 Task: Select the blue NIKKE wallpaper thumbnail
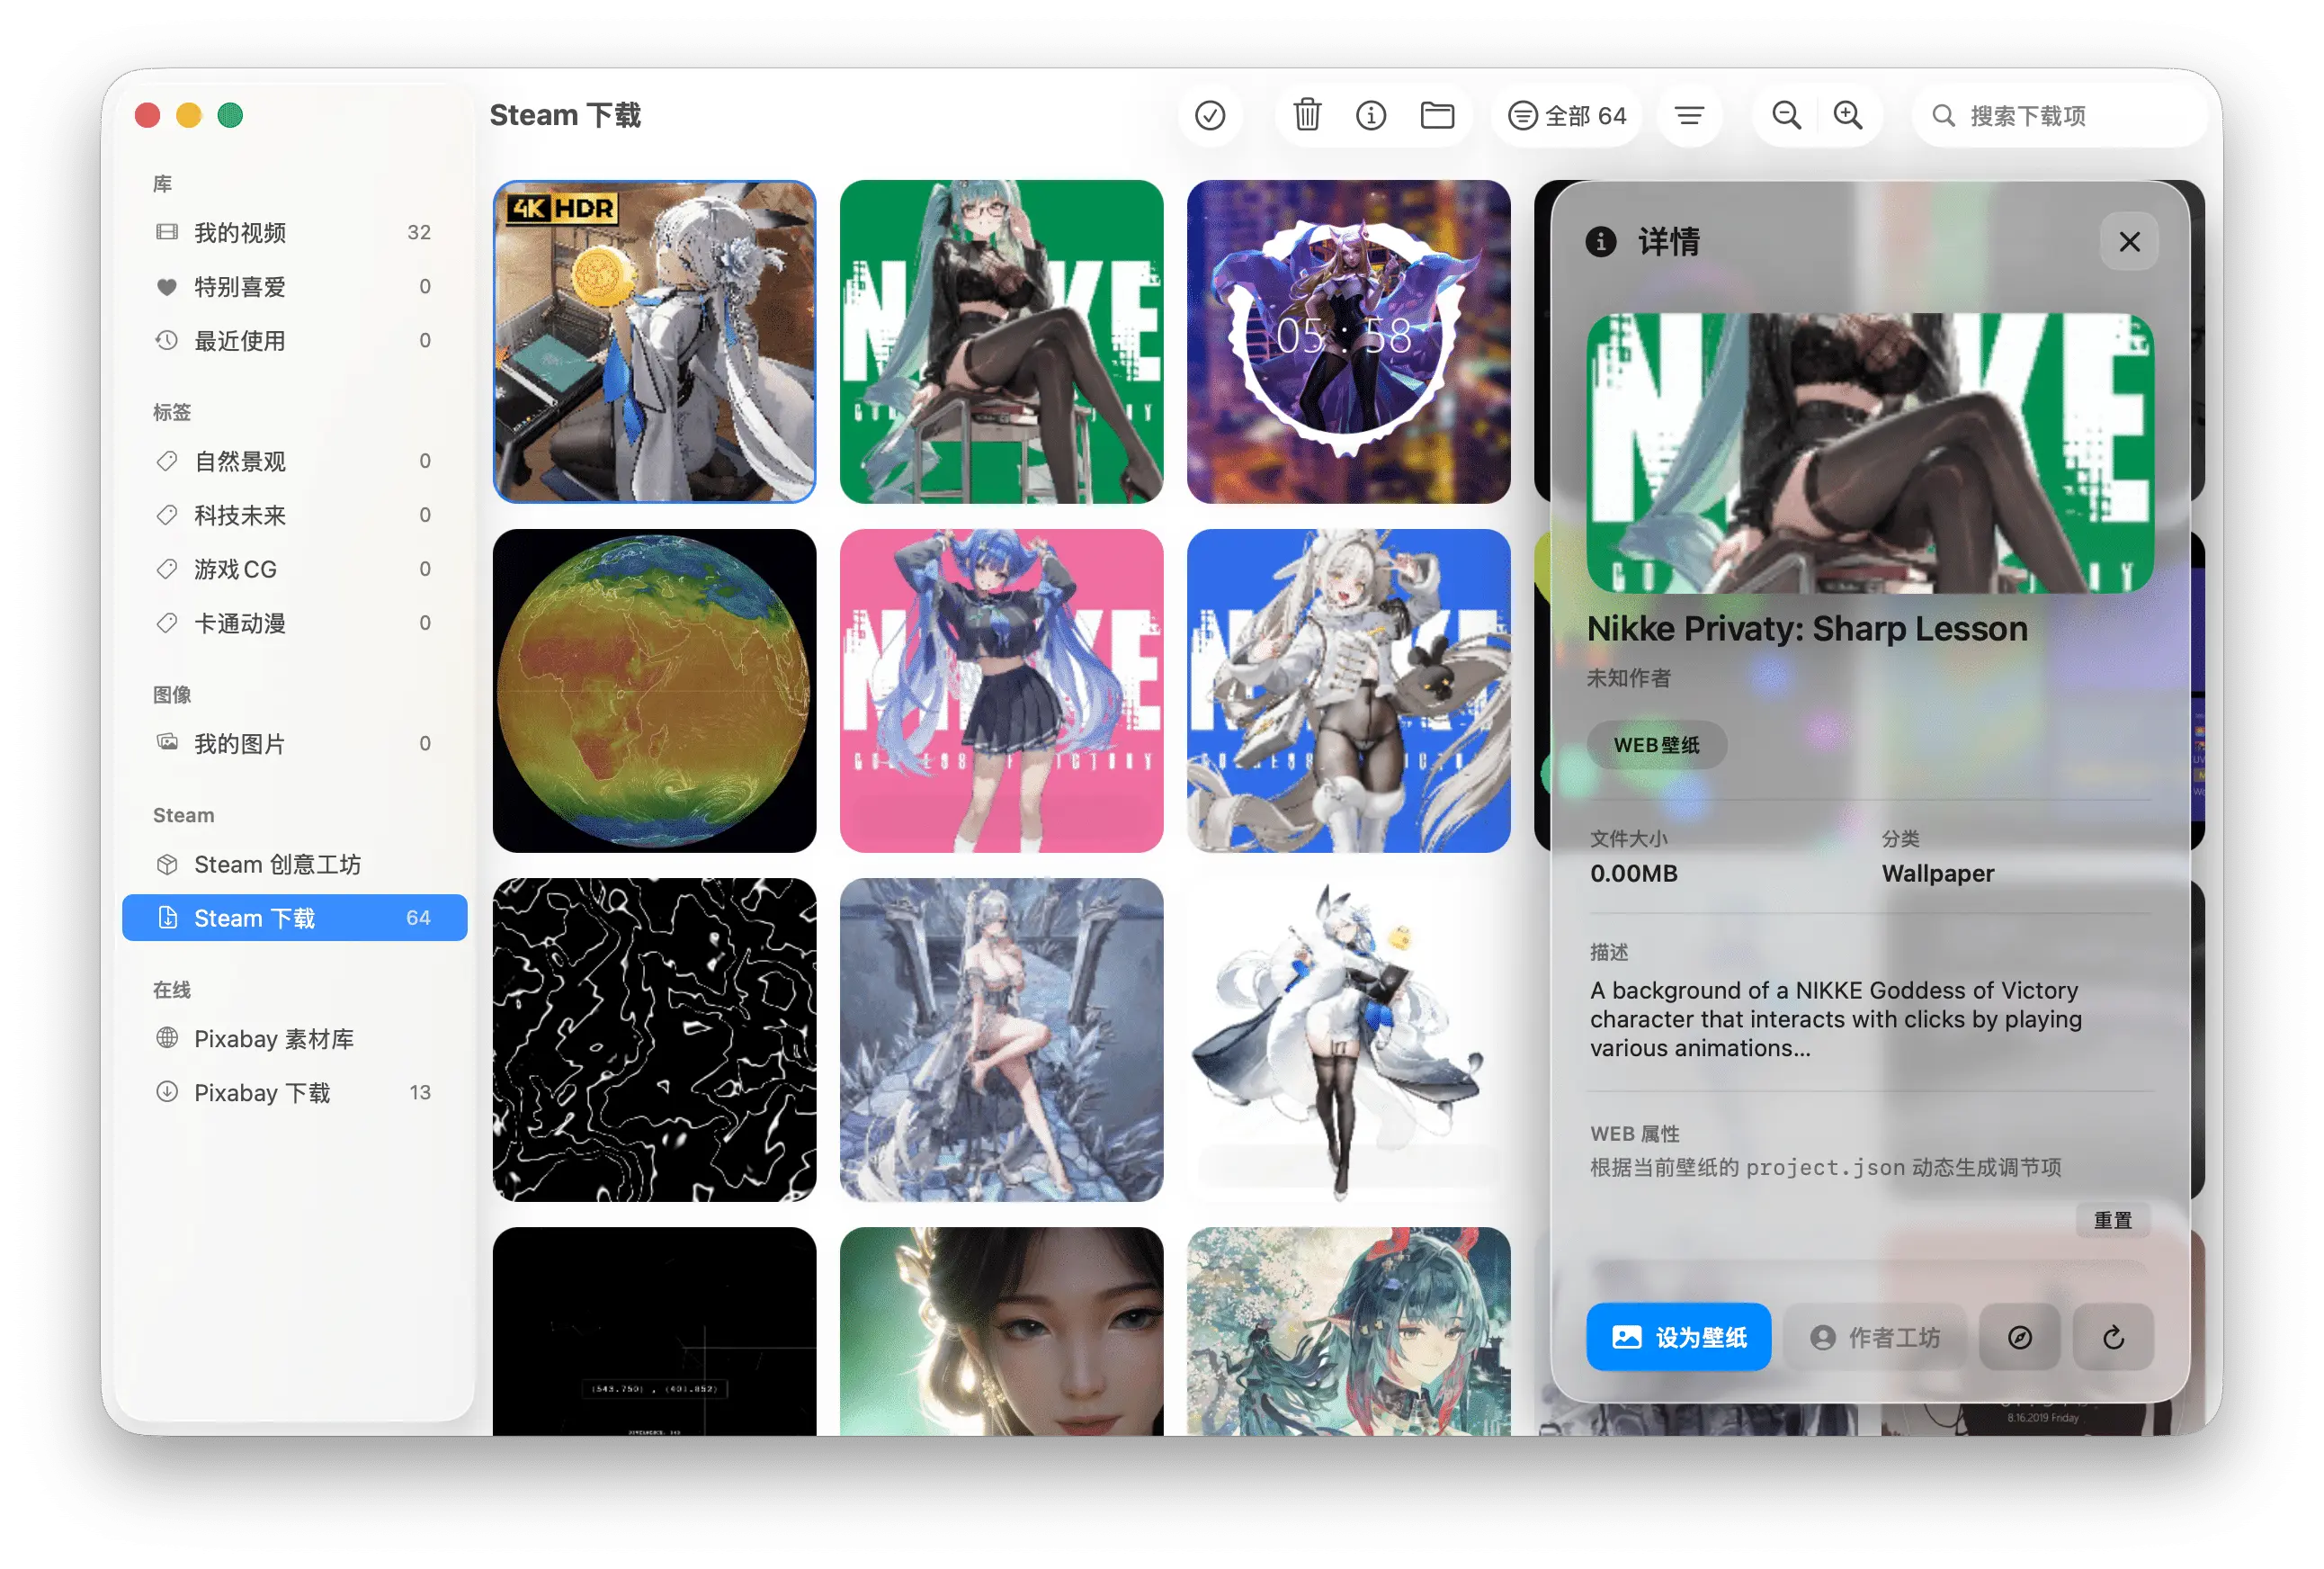coord(1348,691)
